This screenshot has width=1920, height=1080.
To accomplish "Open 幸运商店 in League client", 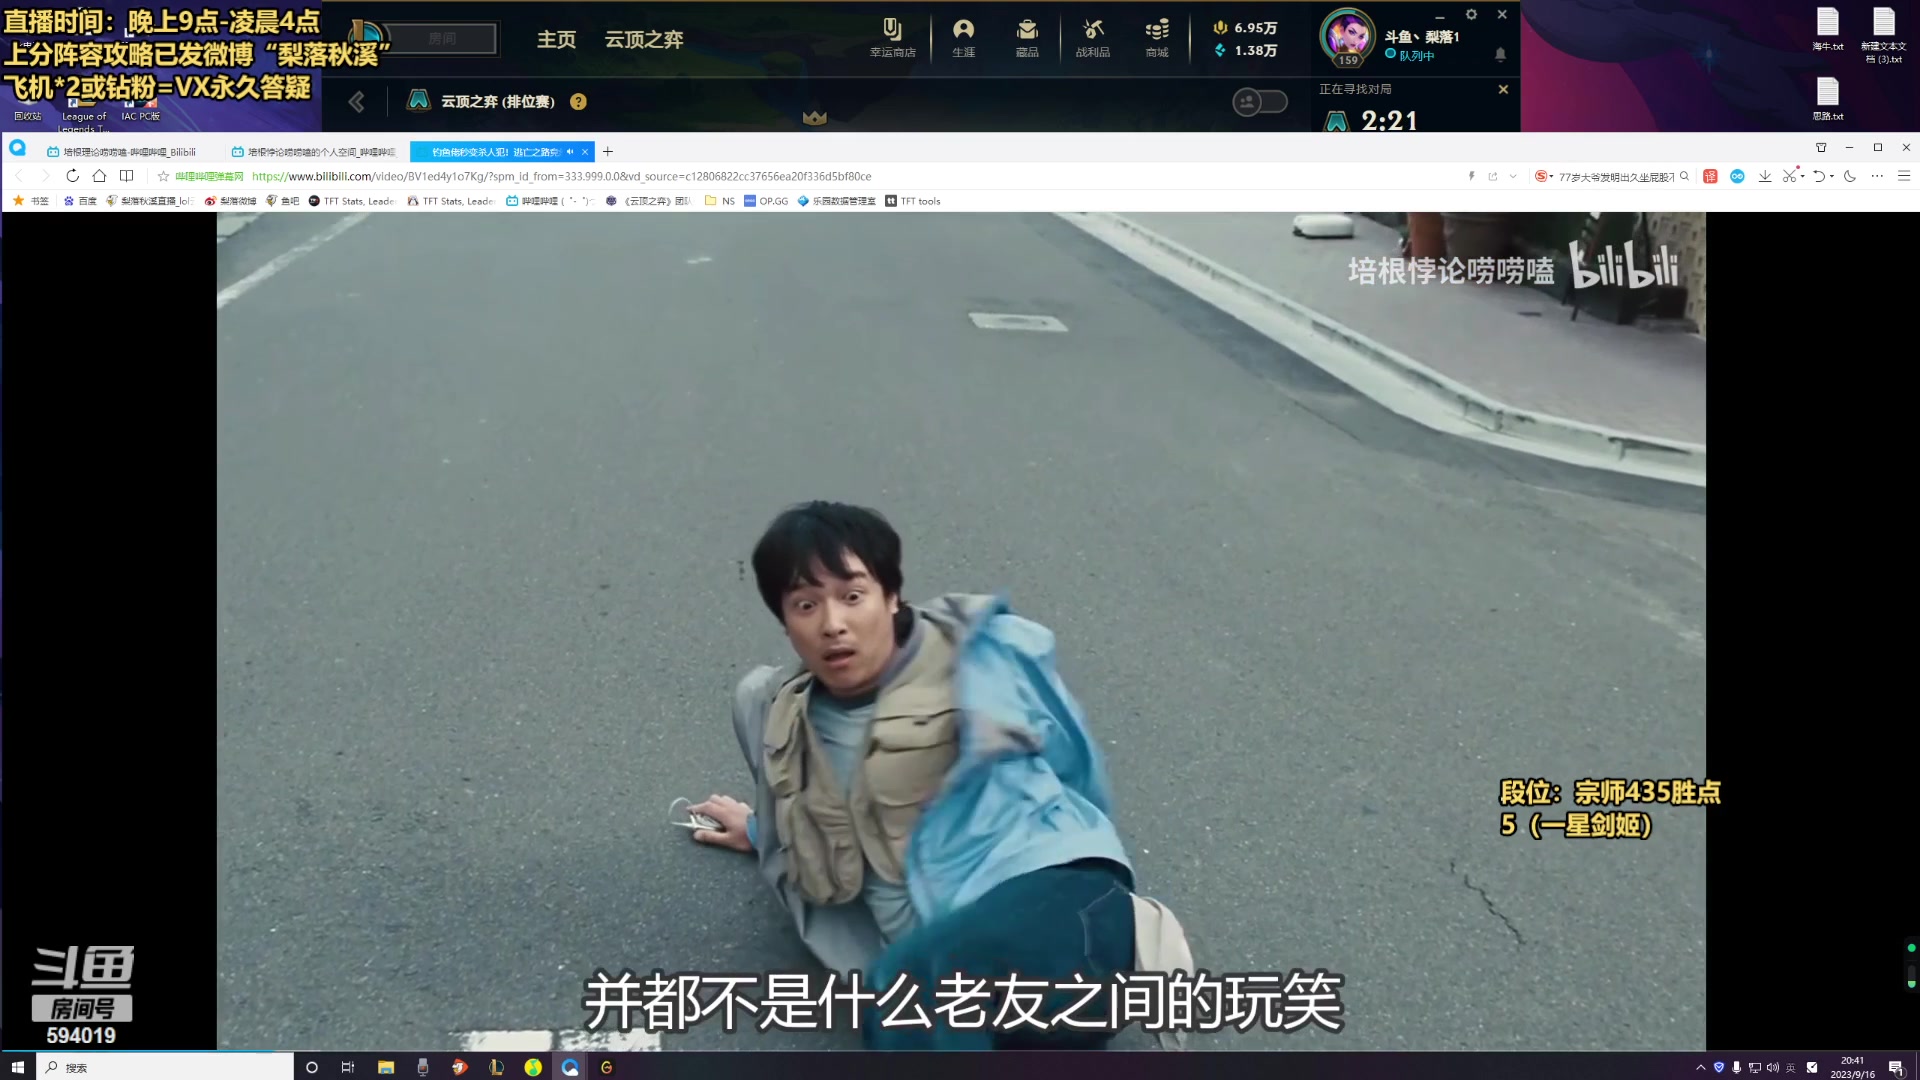I will [892, 38].
